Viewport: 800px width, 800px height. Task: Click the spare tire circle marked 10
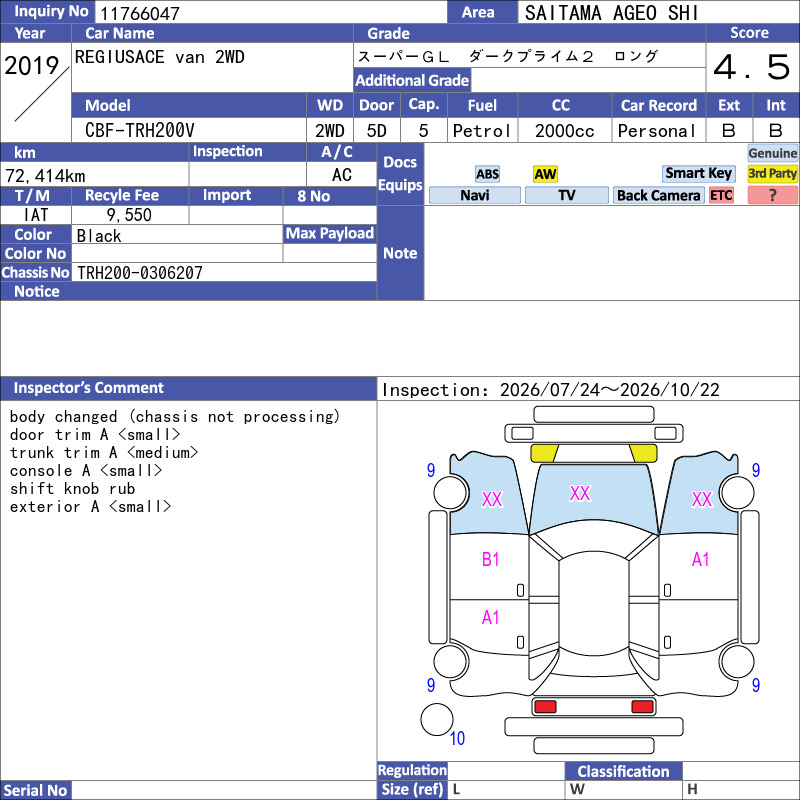tap(437, 719)
